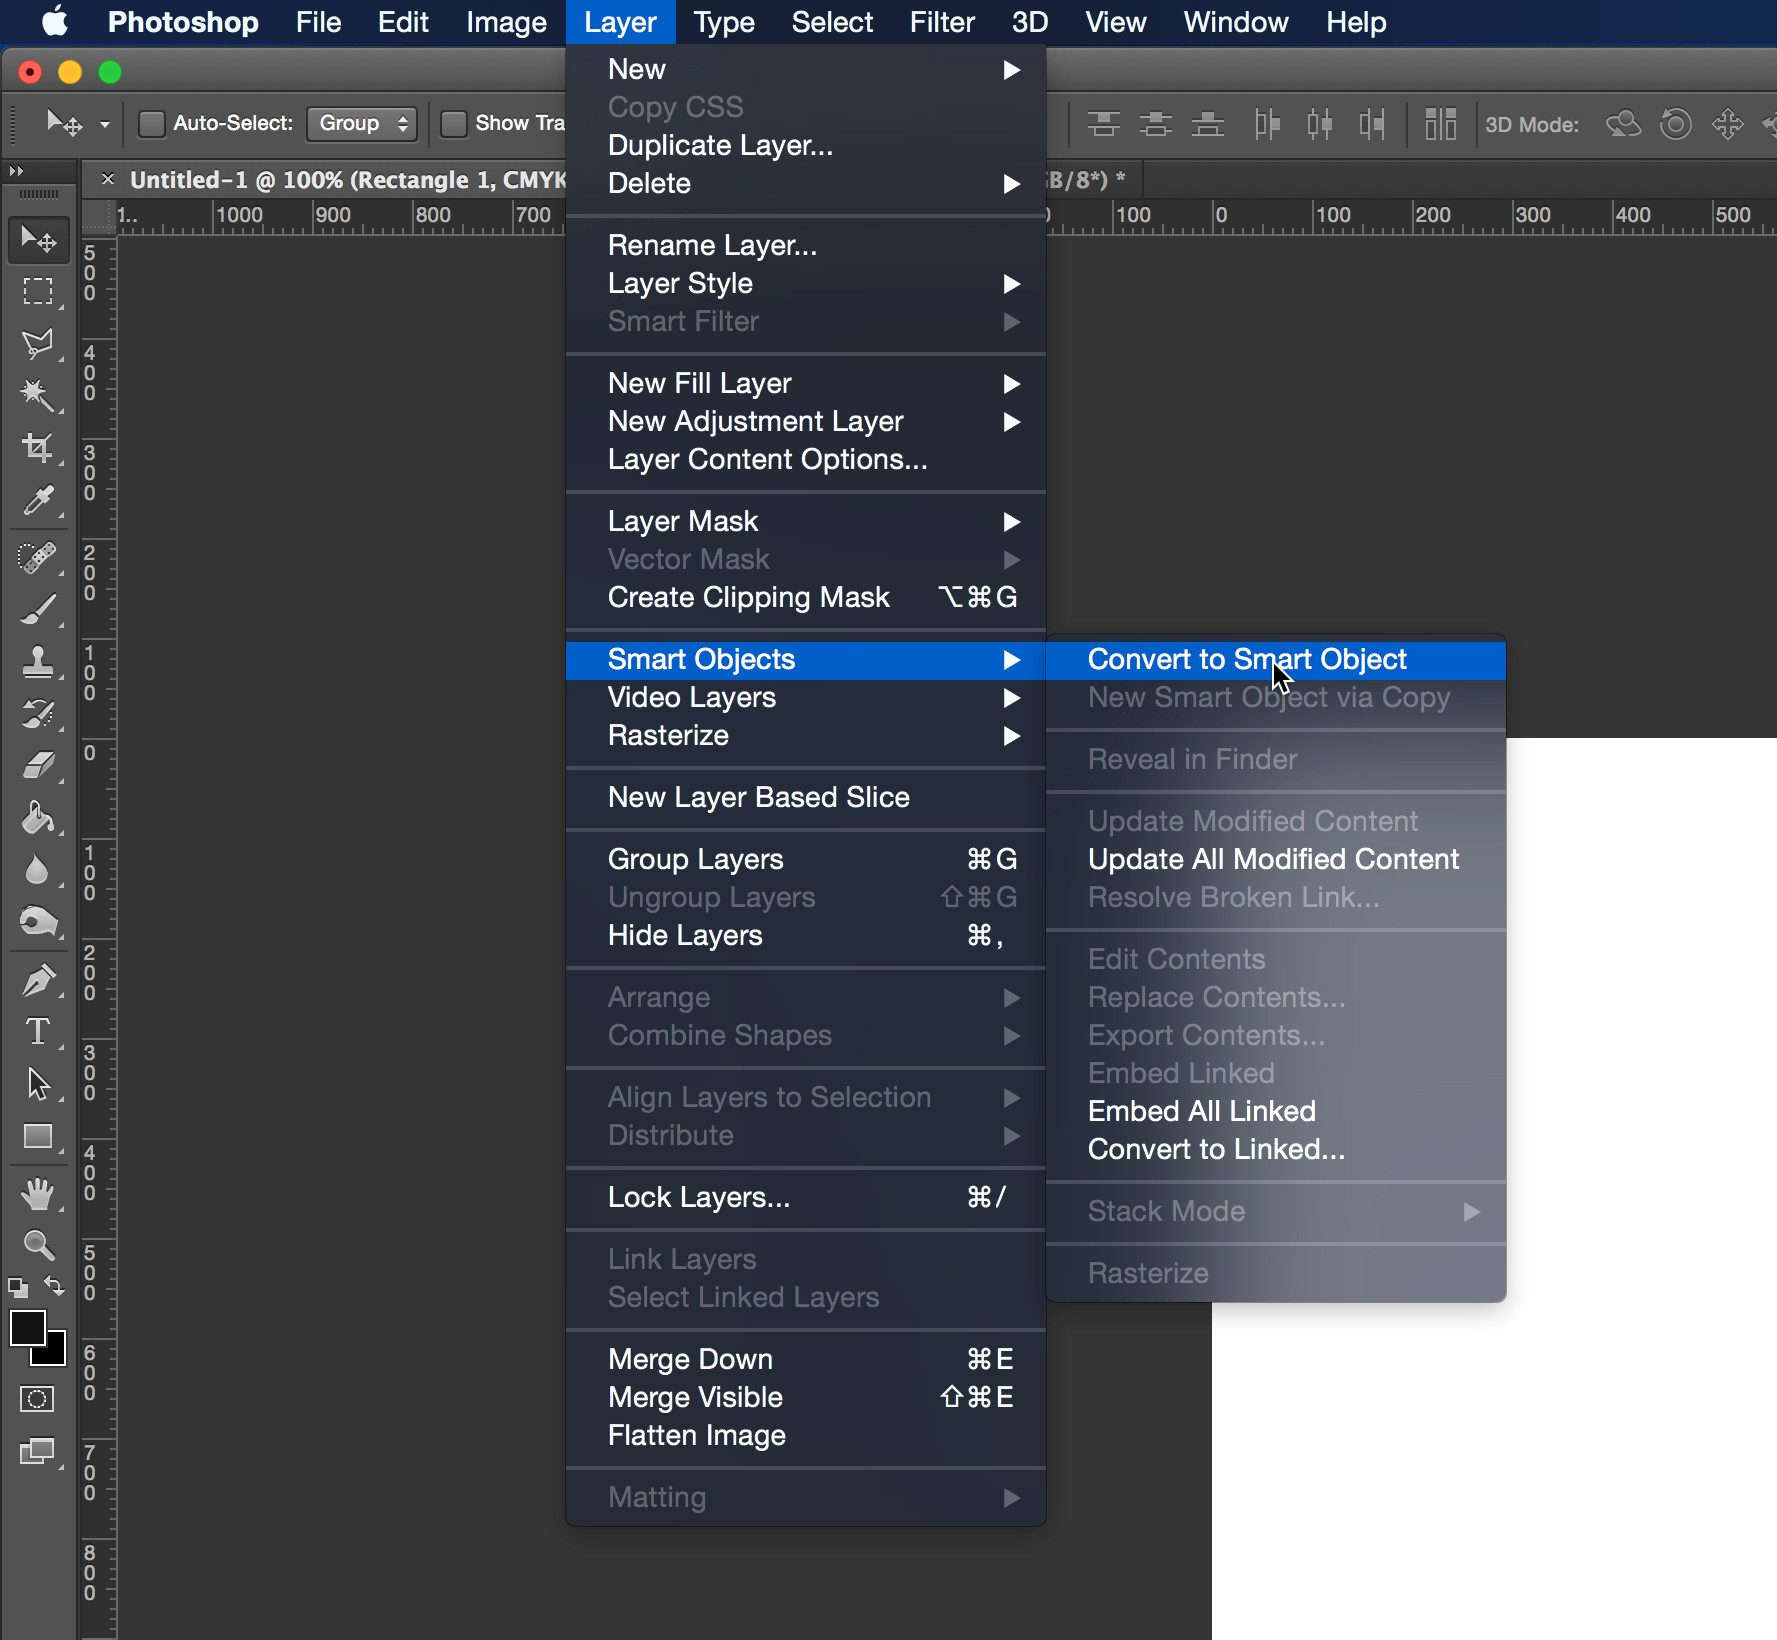Image resolution: width=1777 pixels, height=1640 pixels.
Task: Enable the Auto-Select checkbox
Action: pyautogui.click(x=151, y=123)
